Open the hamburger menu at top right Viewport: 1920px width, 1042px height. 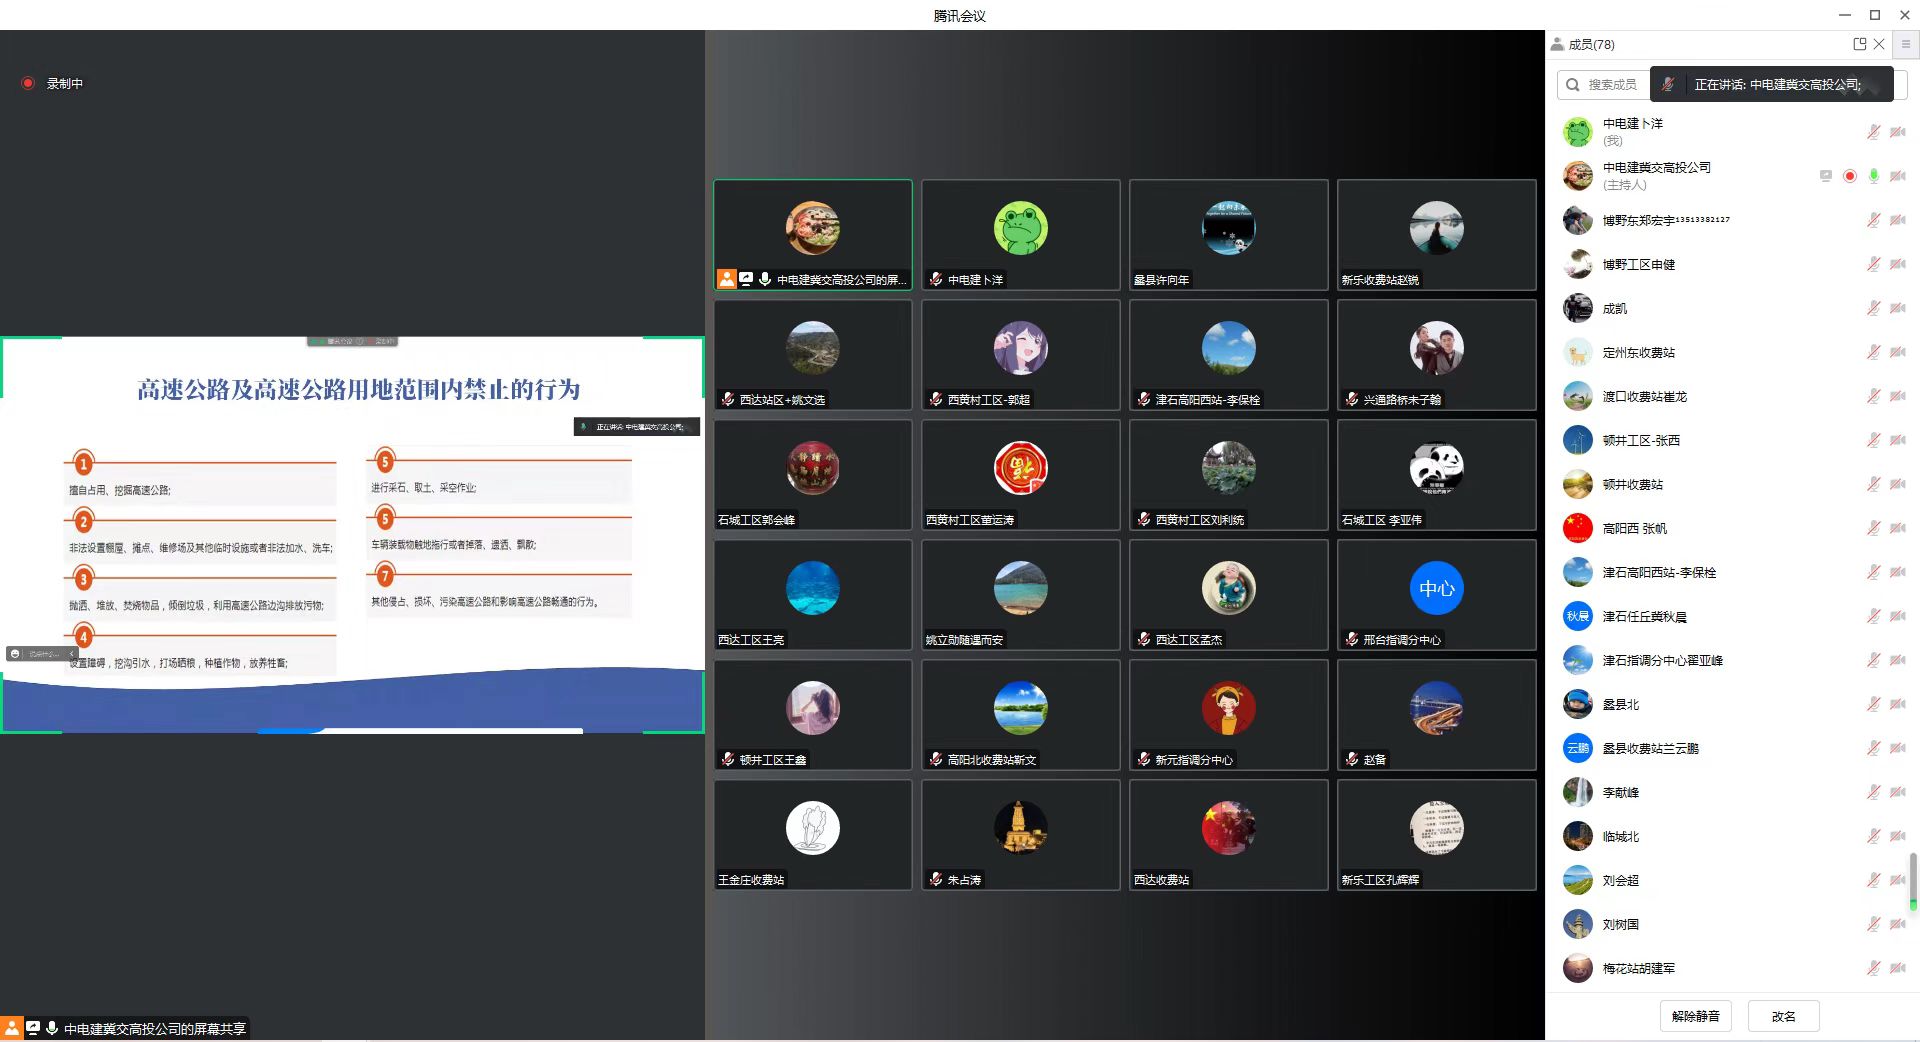(x=1905, y=44)
